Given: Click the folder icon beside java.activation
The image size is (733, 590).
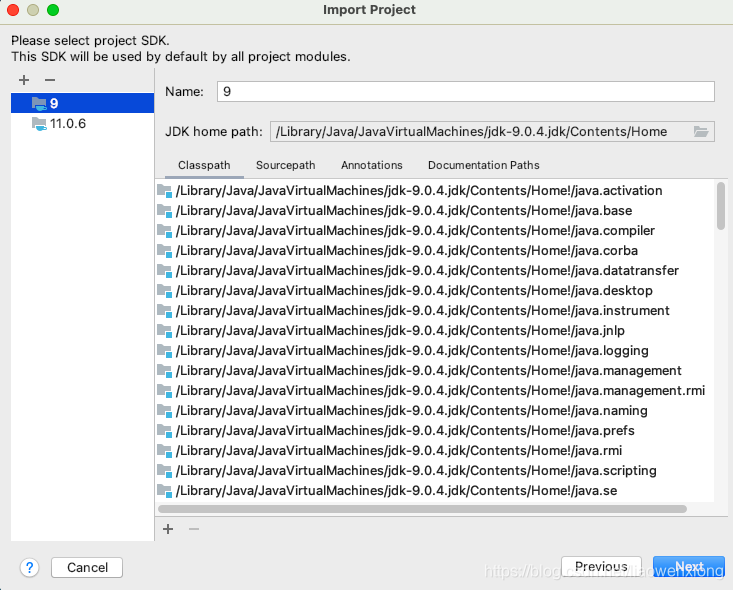Looking at the screenshot, I should point(165,191).
